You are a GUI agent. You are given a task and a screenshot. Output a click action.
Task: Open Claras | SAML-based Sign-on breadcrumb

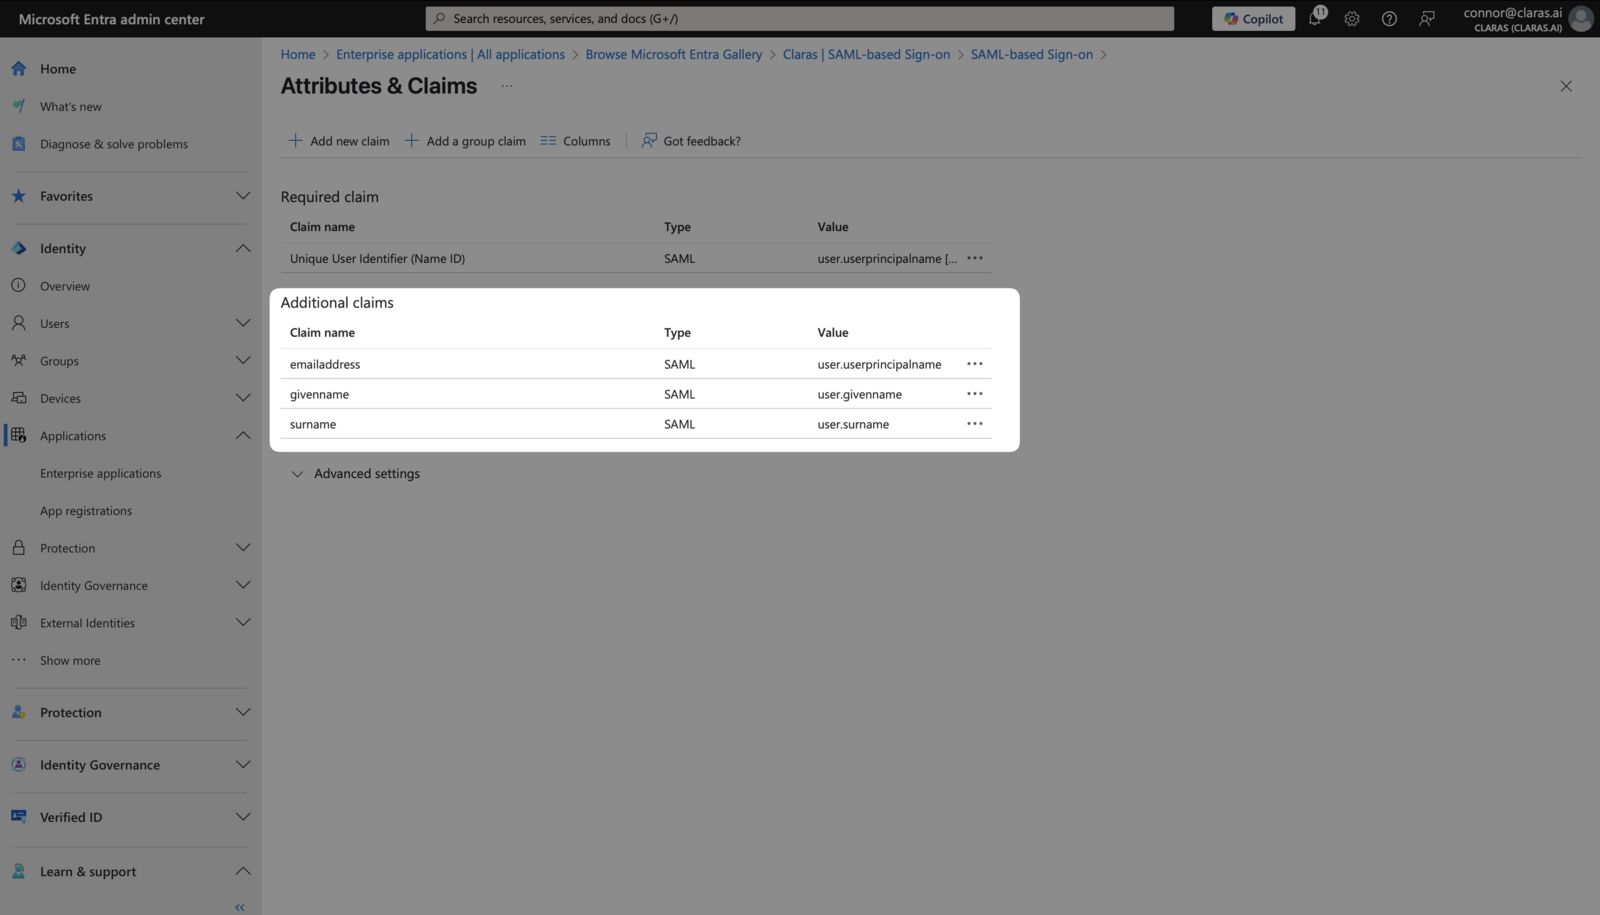866,54
